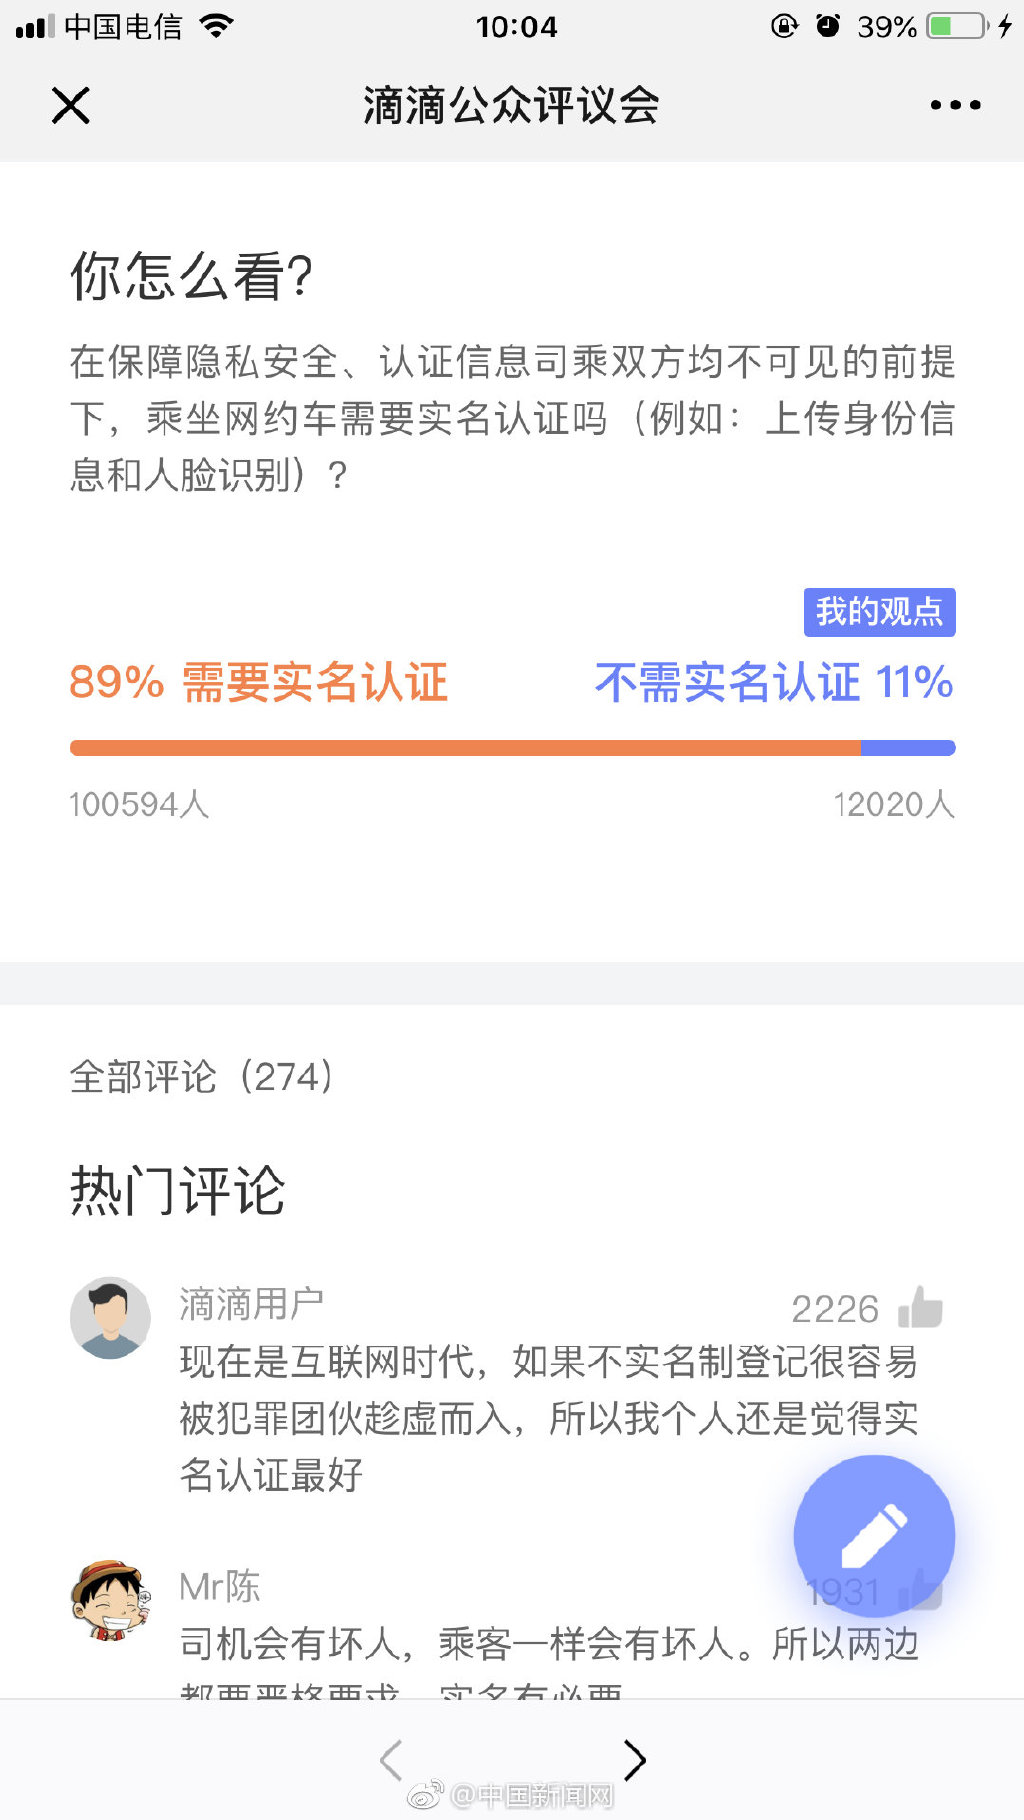This screenshot has height=1820, width=1024.
Task: Tap the blue pencil compose comment button
Action: point(874,1536)
